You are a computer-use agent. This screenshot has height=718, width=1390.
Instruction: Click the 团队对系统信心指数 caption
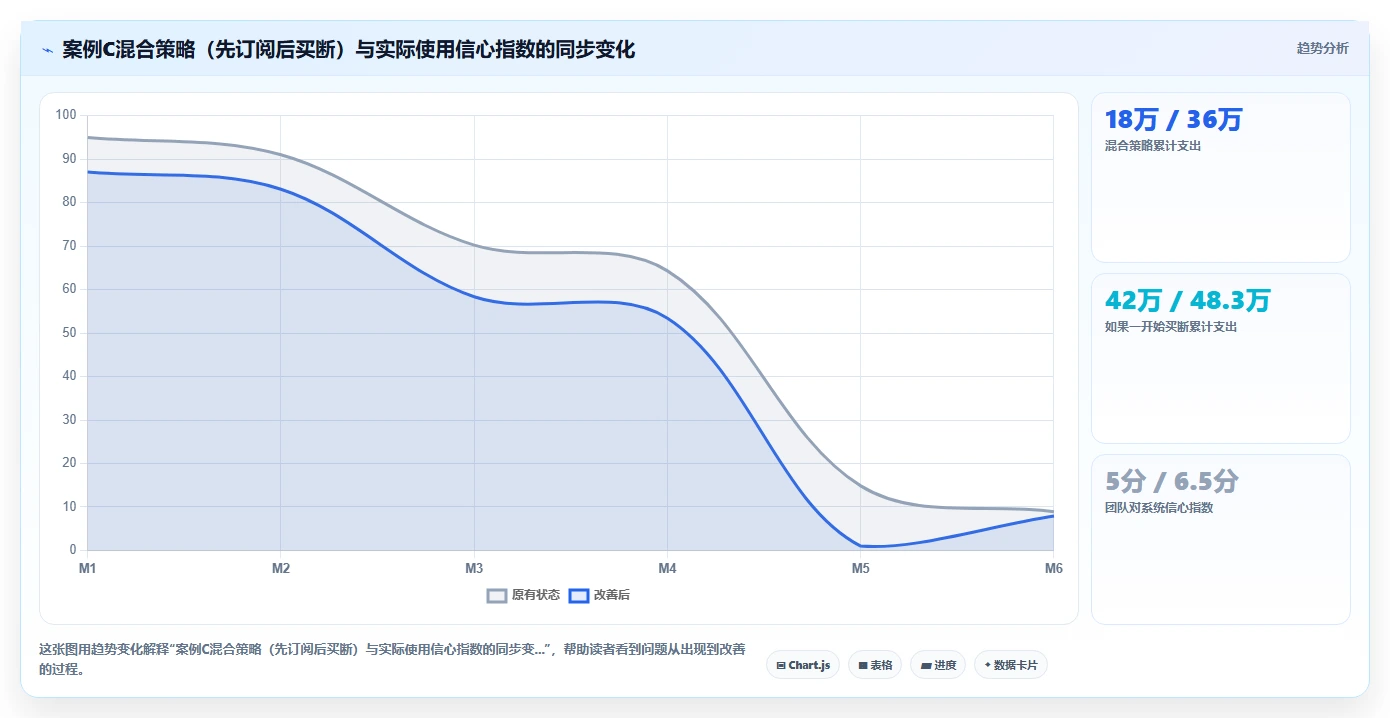click(1159, 508)
